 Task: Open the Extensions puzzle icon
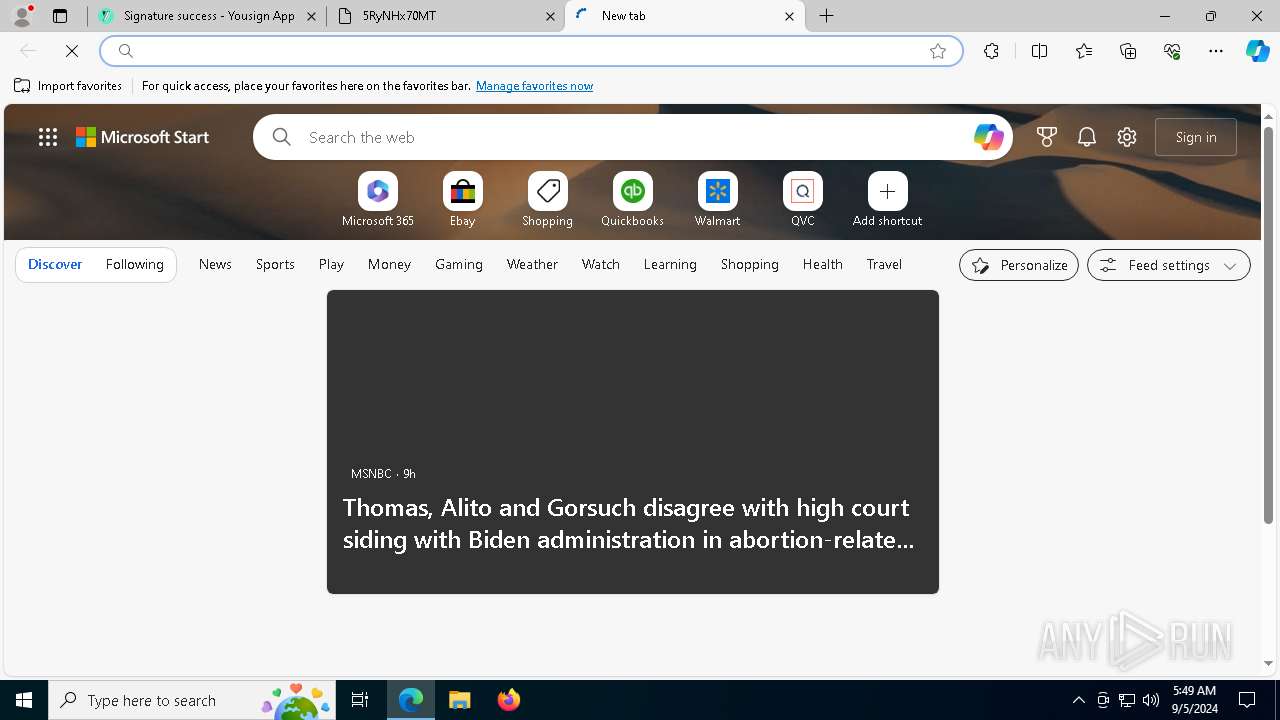tap(991, 51)
